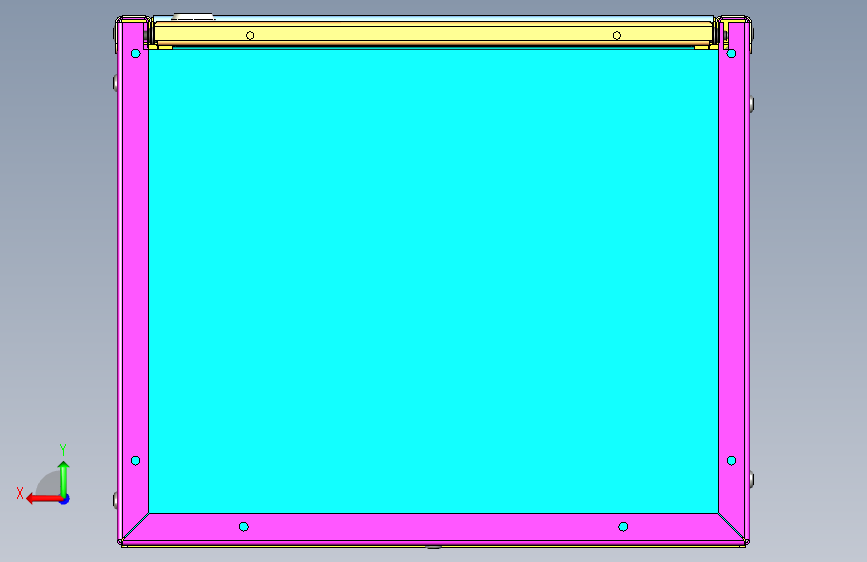
Task: Select the right hole on the yellow rail
Action: click(617, 35)
